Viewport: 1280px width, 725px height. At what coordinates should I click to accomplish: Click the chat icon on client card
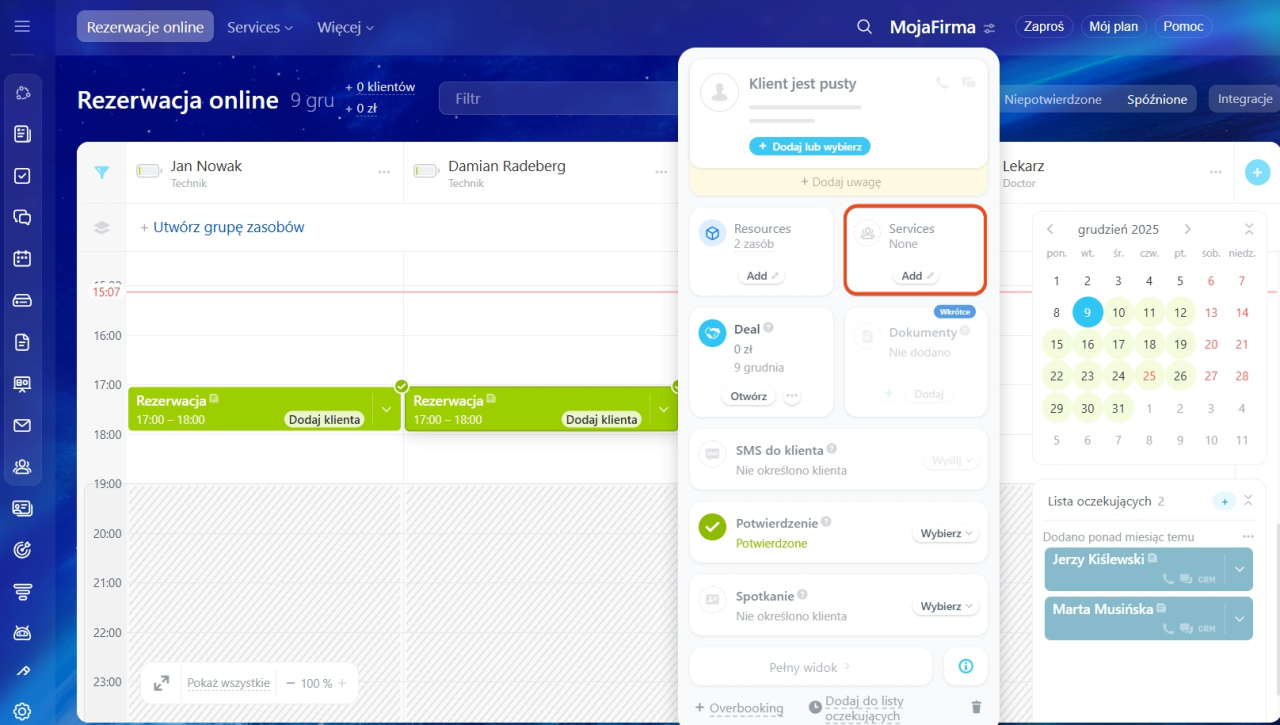(x=968, y=83)
